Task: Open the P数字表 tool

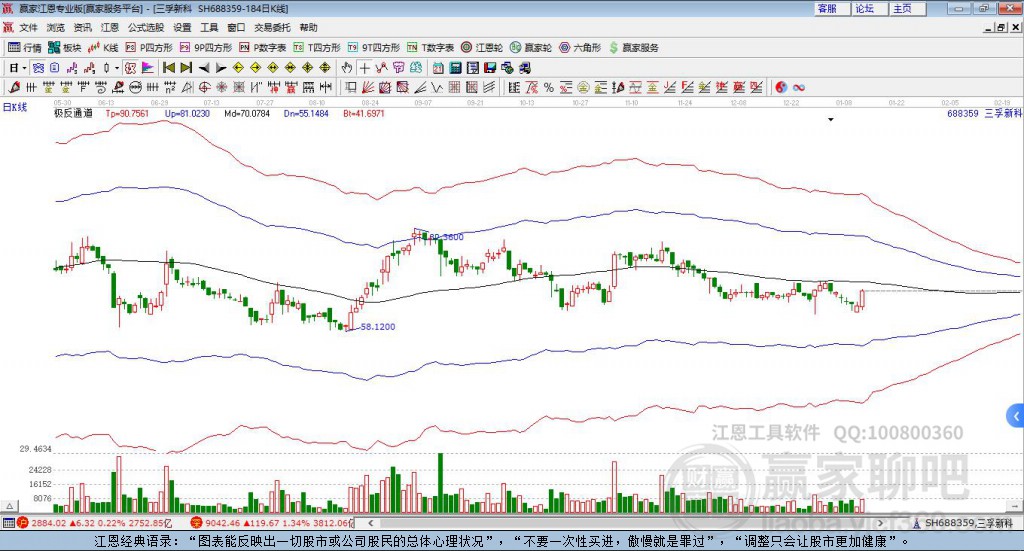Action: (263, 48)
